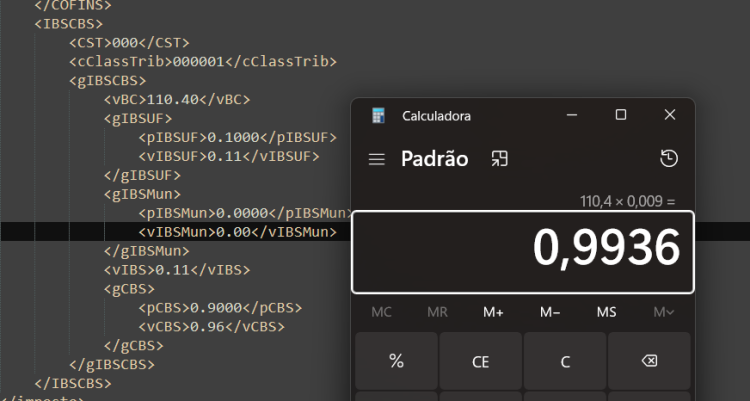Click the Calculadora window title text

[x=436, y=116]
